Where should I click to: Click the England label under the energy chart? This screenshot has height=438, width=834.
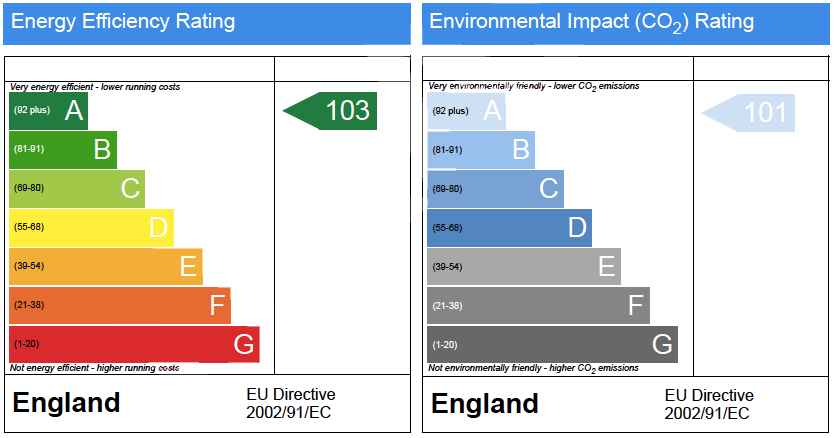click(x=66, y=402)
